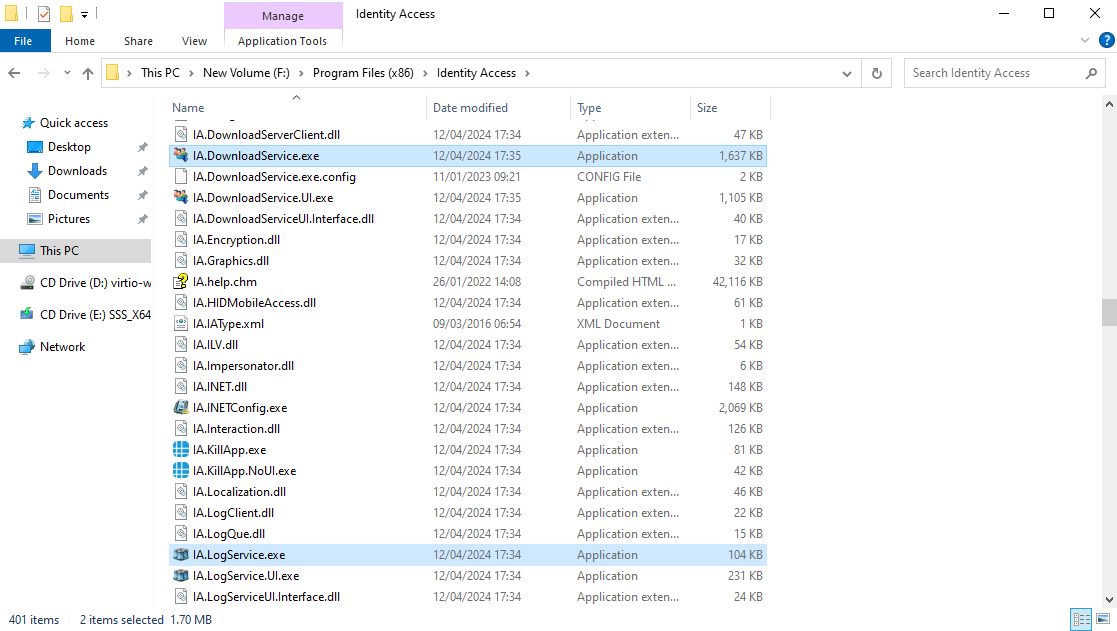Click New folder icon in title bar
Screen dimensions: 1117x631
click(66, 14)
